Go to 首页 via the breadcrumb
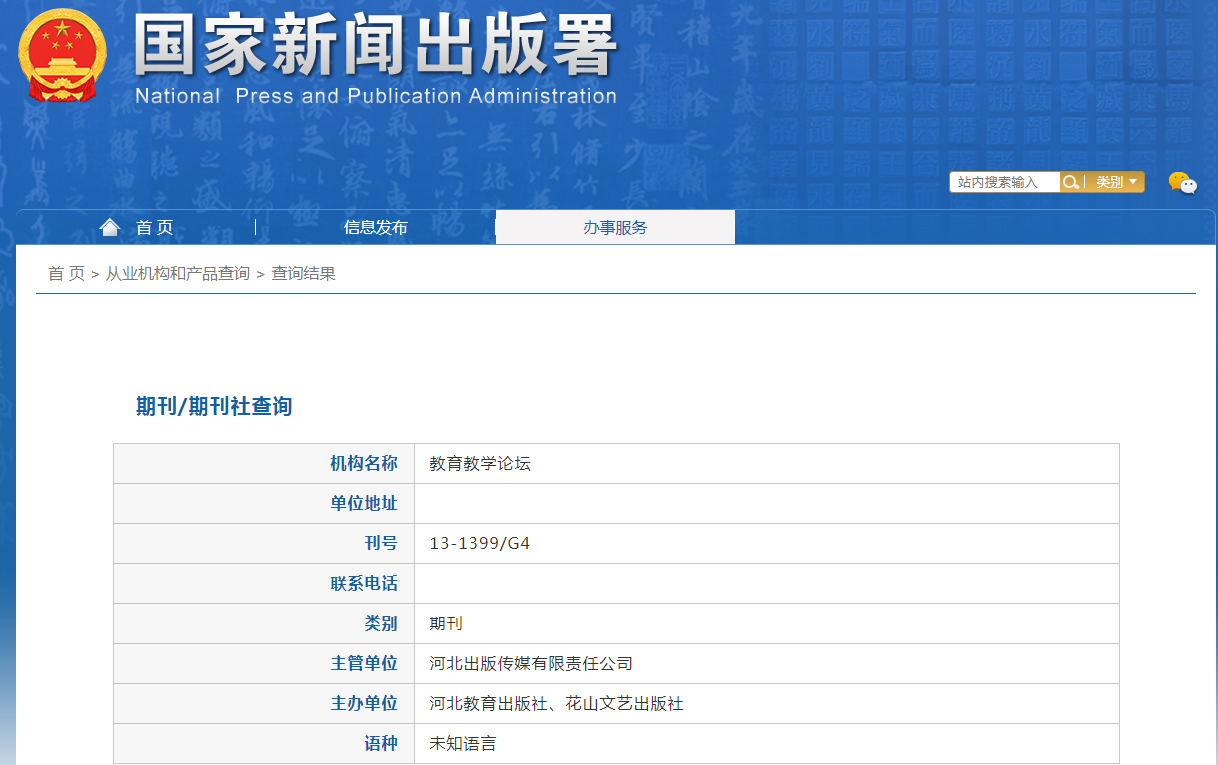1218x765 pixels. [66, 274]
